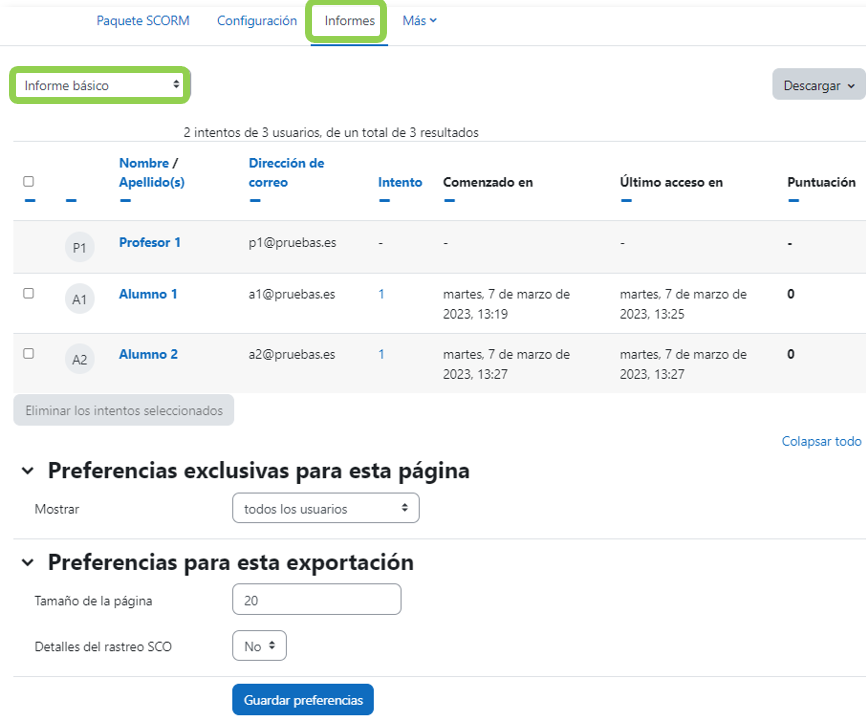Click the Tamaño de la página input field
866x718 pixels.
tap(316, 600)
